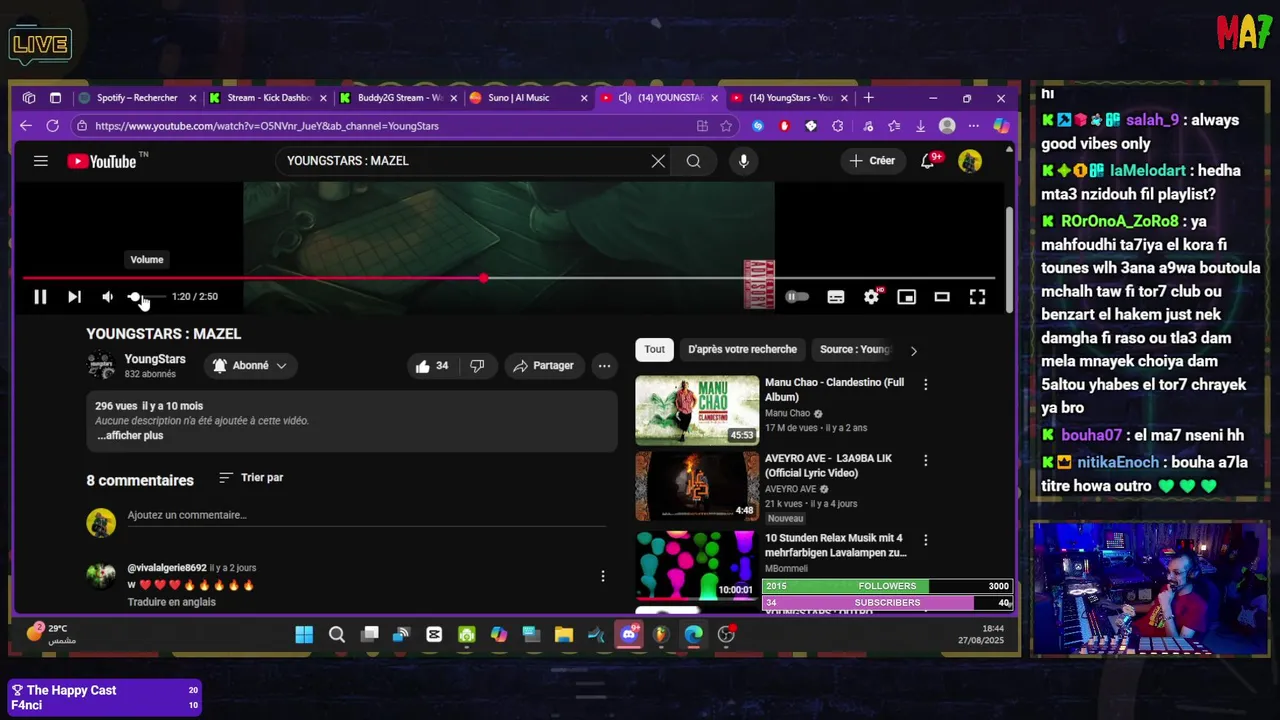Image resolution: width=1280 pixels, height=720 pixels.
Task: Open comment options three-dot menu
Action: (602, 576)
